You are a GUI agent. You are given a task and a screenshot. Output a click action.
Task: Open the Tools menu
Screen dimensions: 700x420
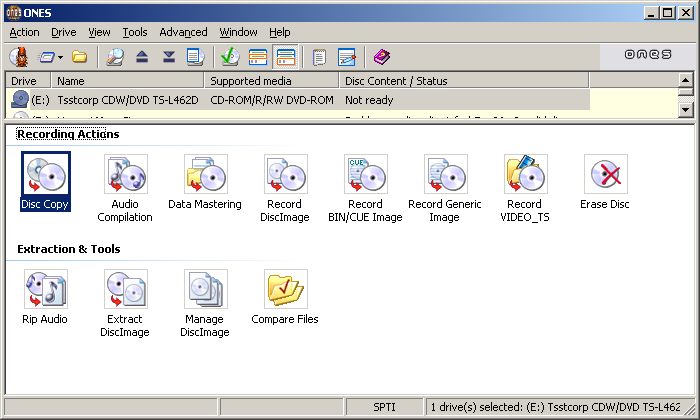[x=134, y=32]
